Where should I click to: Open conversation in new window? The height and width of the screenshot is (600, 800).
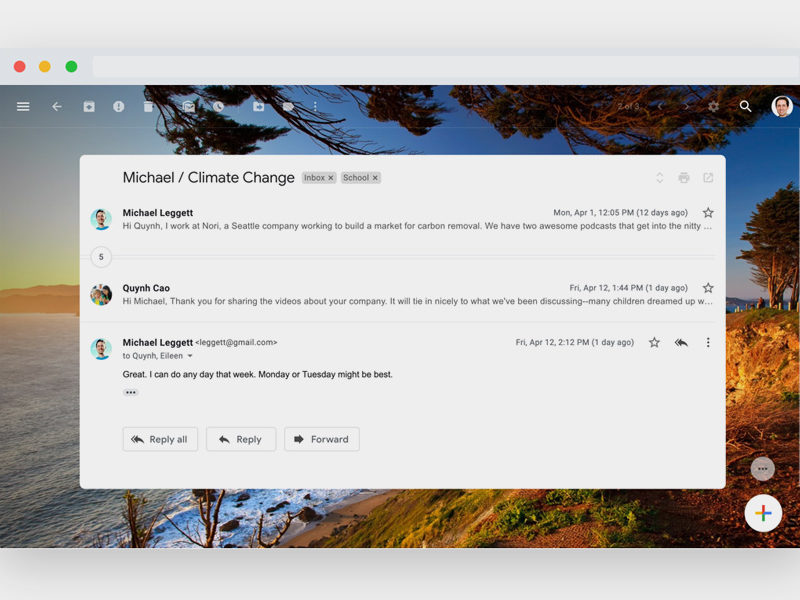pos(708,178)
